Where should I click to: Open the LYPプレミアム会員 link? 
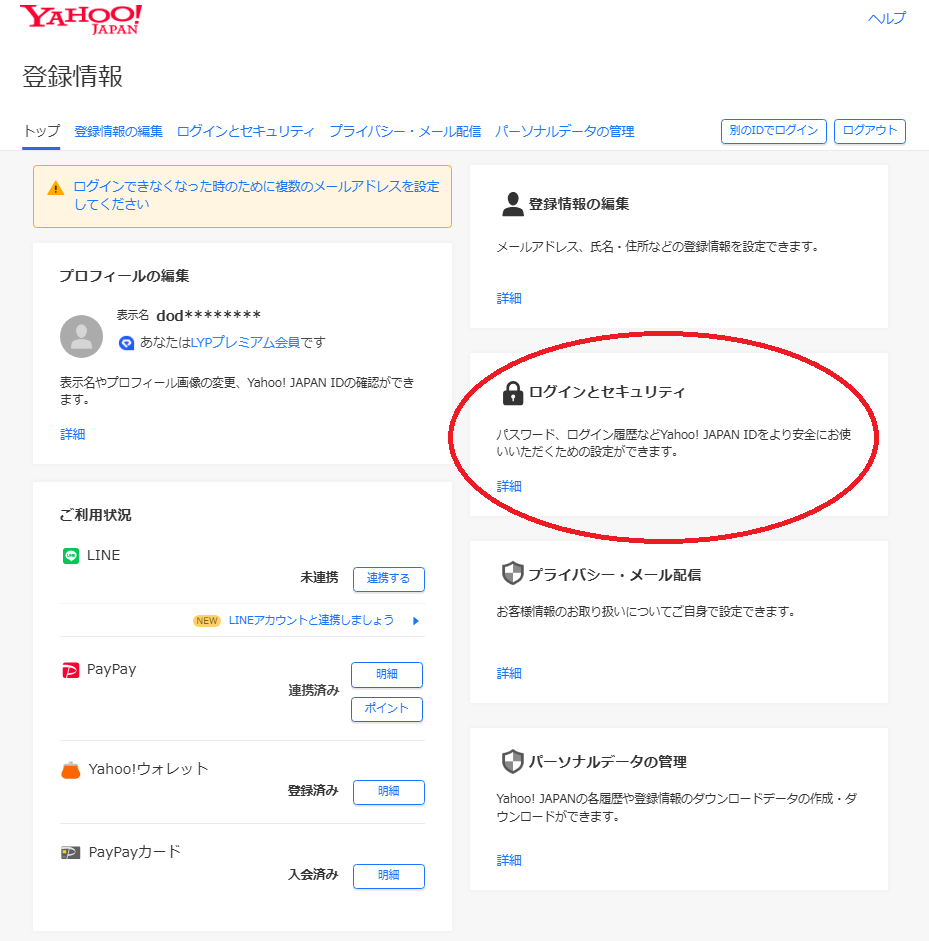(245, 343)
